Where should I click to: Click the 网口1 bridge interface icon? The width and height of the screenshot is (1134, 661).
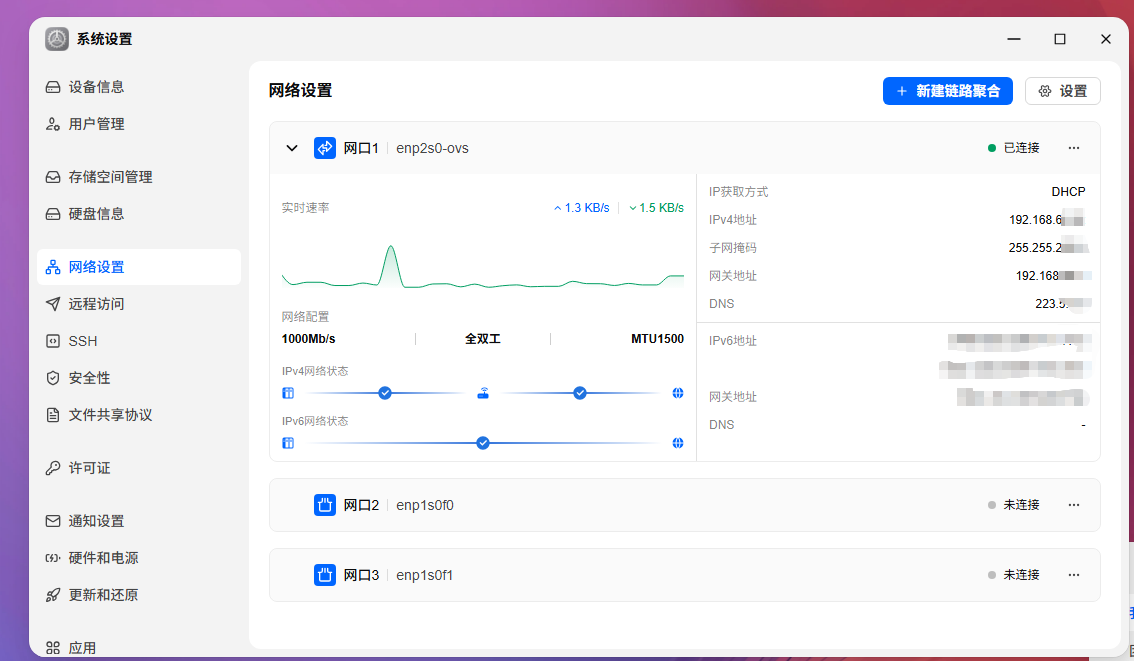(325, 148)
